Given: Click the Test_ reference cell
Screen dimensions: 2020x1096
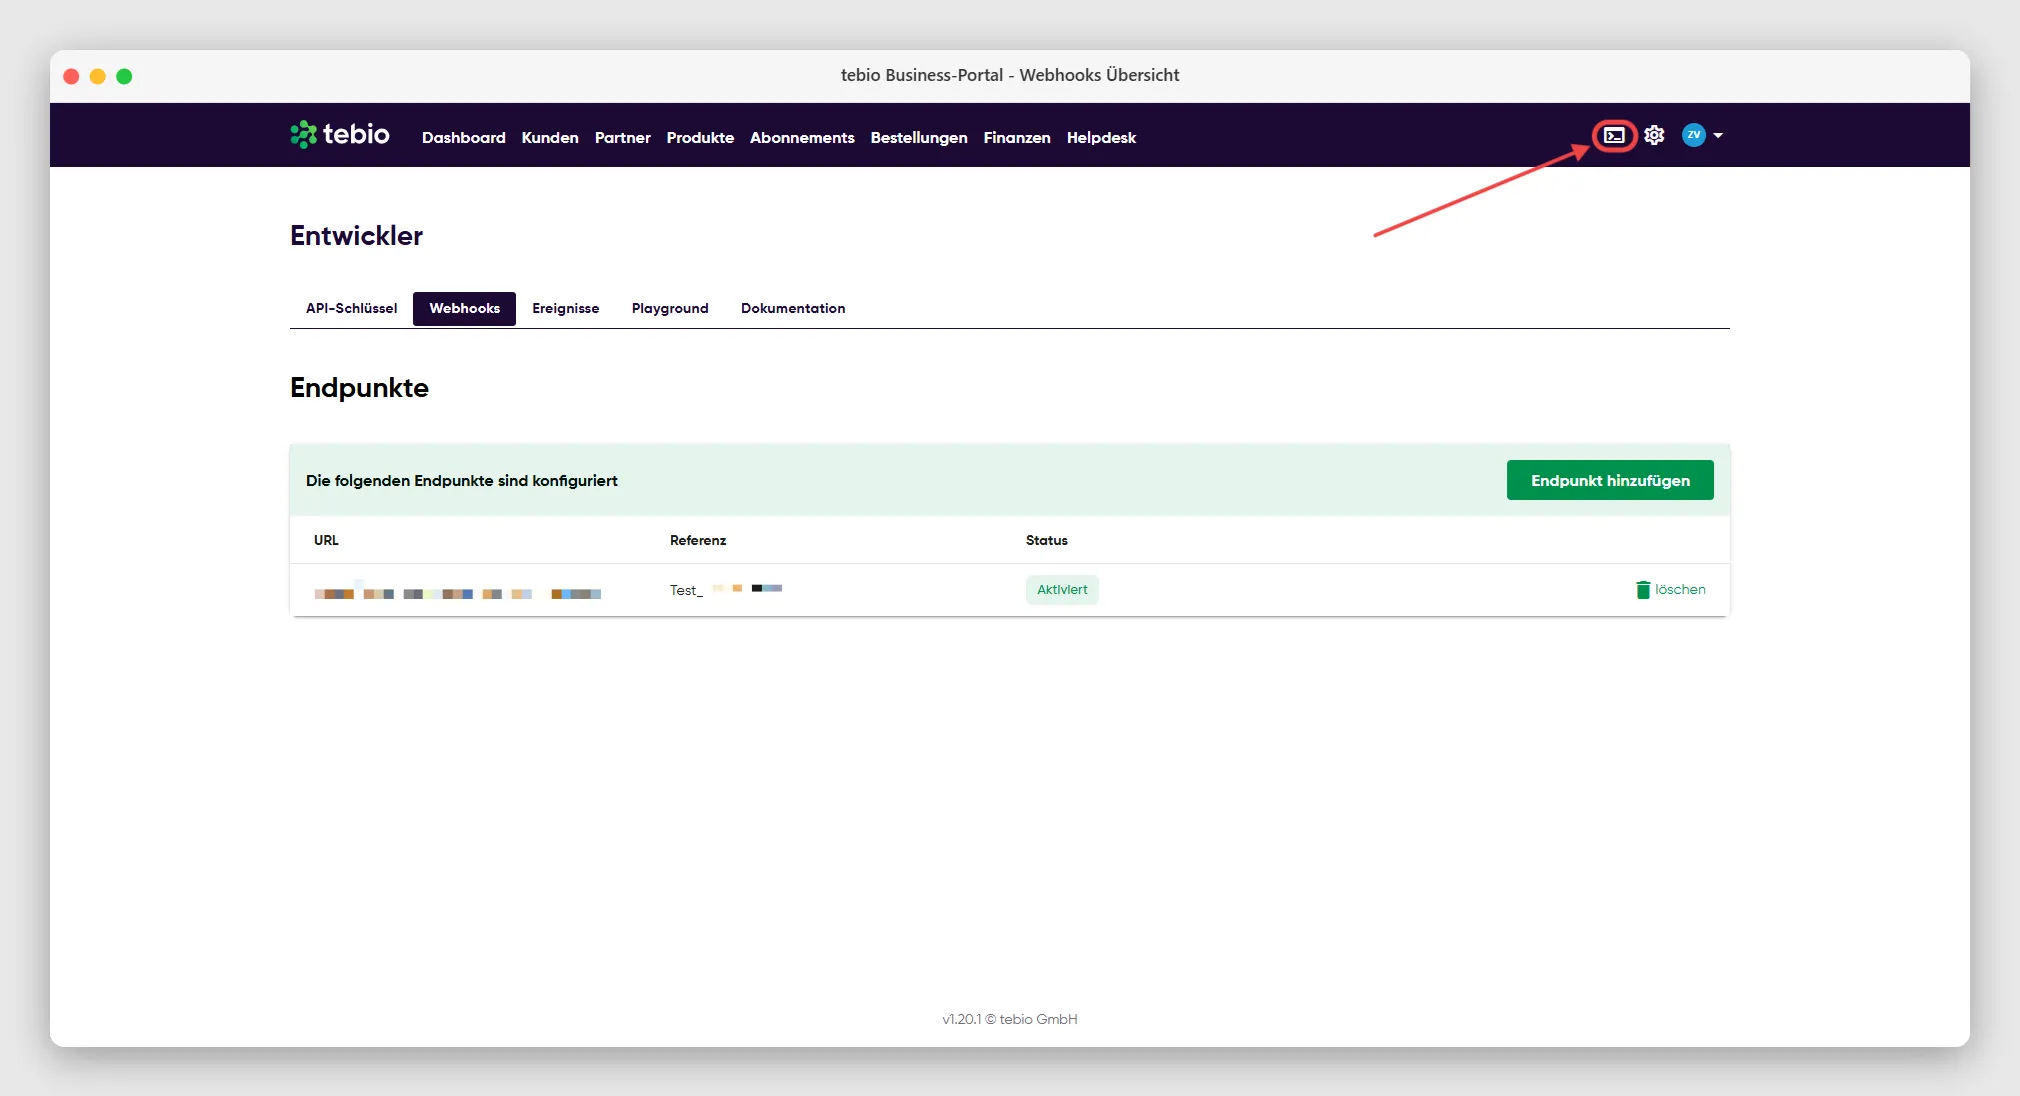Looking at the screenshot, I should click(x=726, y=590).
